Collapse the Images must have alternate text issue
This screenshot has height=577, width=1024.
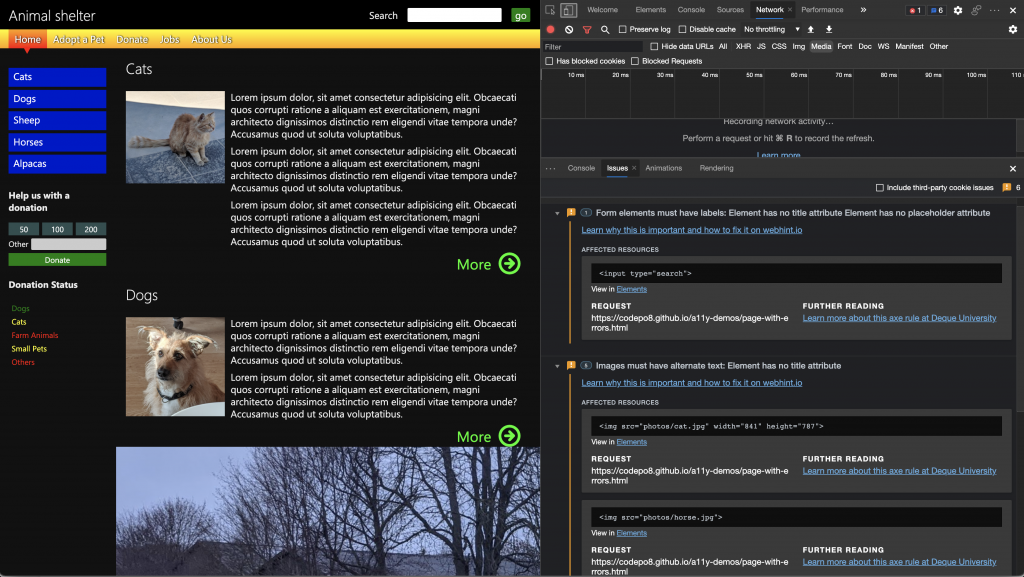point(557,366)
